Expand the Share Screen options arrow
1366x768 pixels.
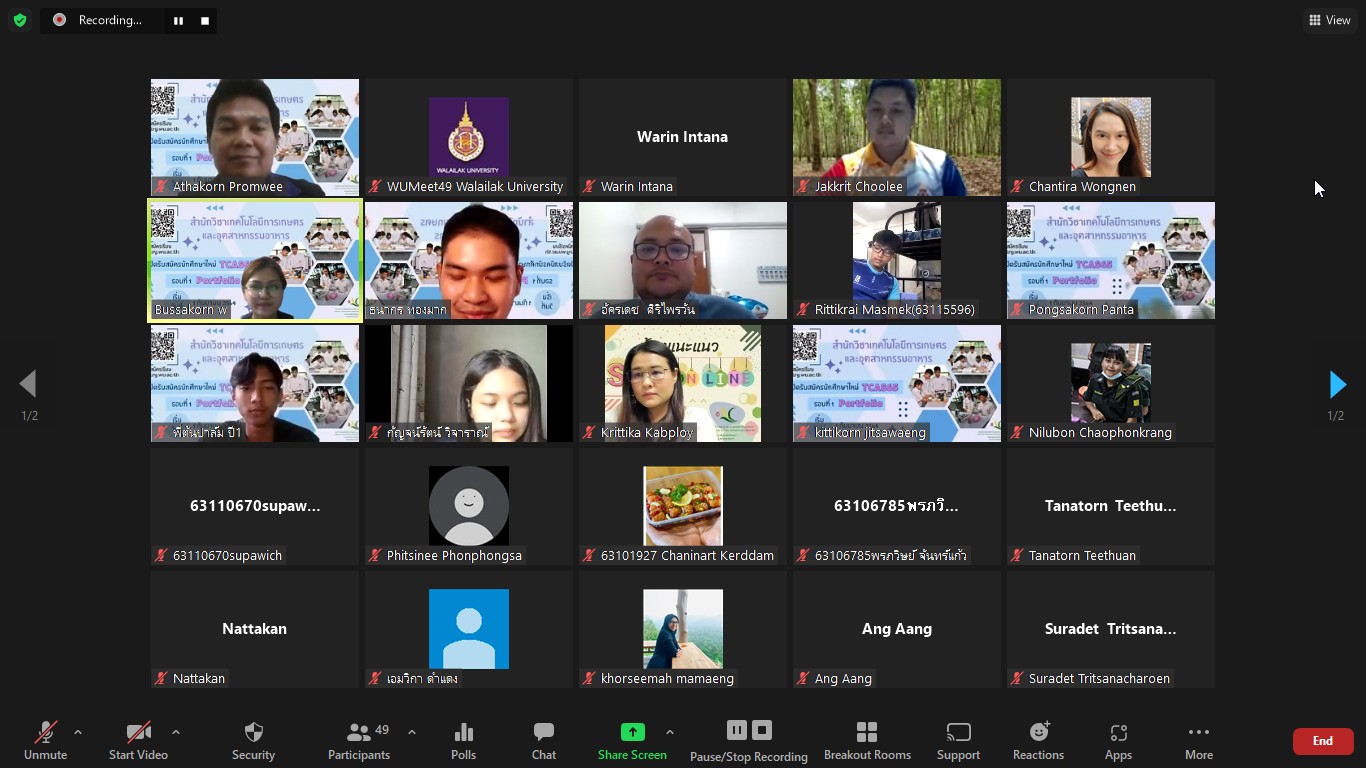tap(670, 732)
